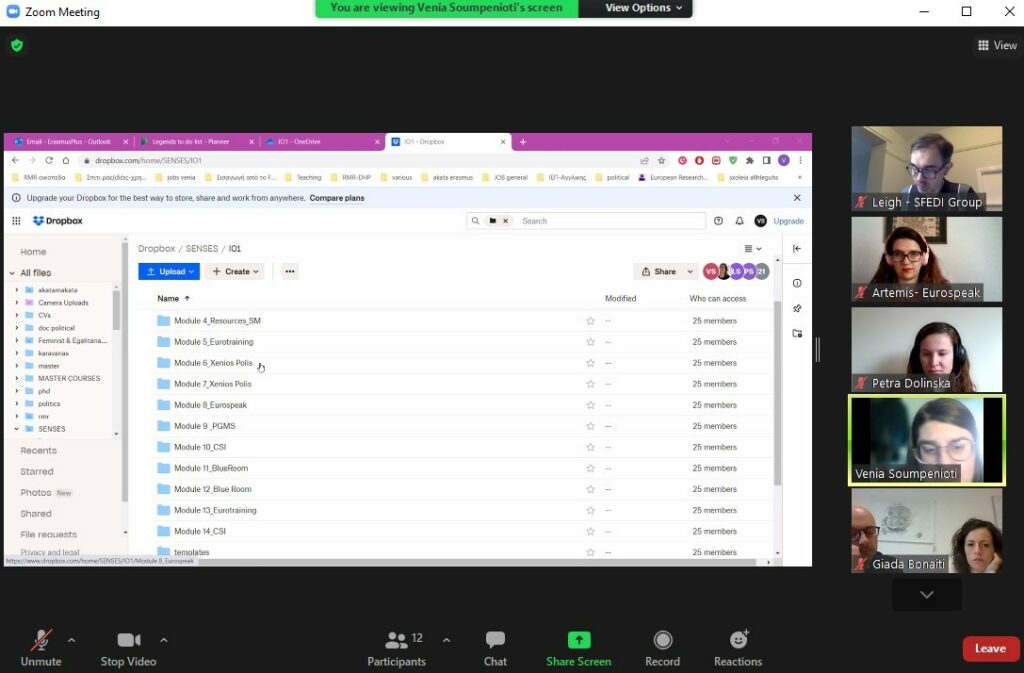The height and width of the screenshot is (673, 1024).
Task: Open Shared in the Dropbox sidebar
Action: 36,514
